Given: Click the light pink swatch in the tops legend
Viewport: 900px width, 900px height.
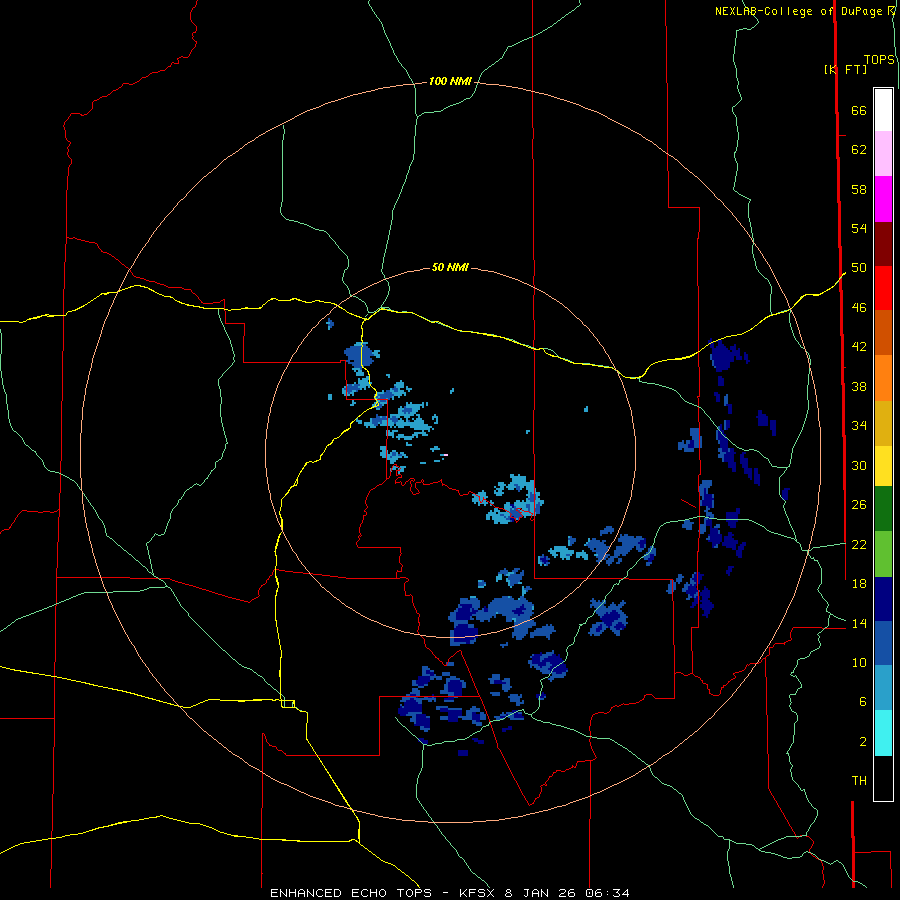Looking at the screenshot, I should pos(883,153).
